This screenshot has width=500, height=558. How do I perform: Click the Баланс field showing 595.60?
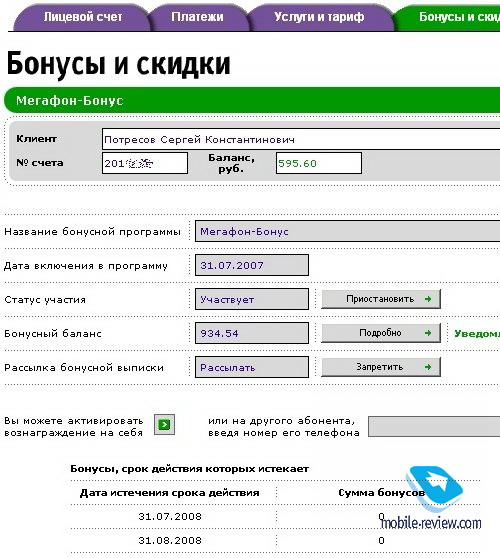319,163
